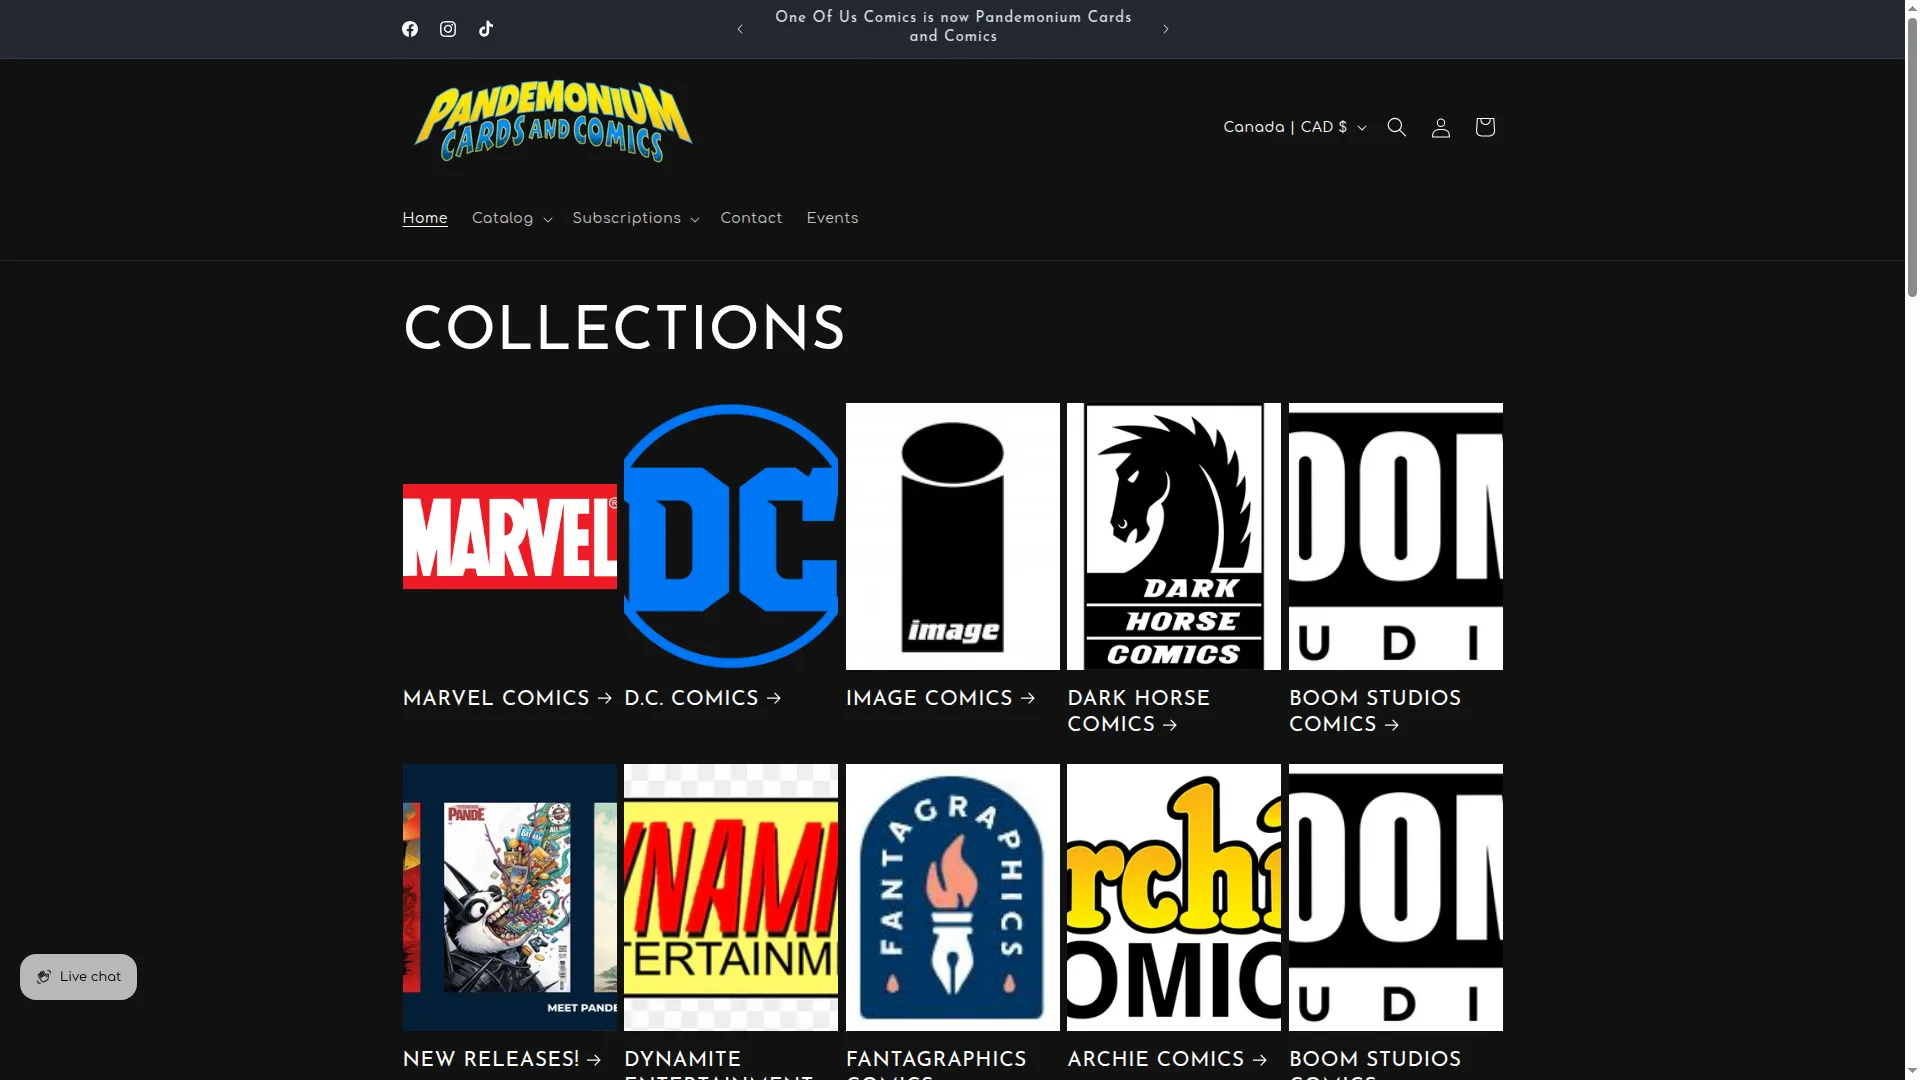Follow the DARK HORSE COMICS link
This screenshot has height=1080, width=1920.
click(x=1139, y=711)
